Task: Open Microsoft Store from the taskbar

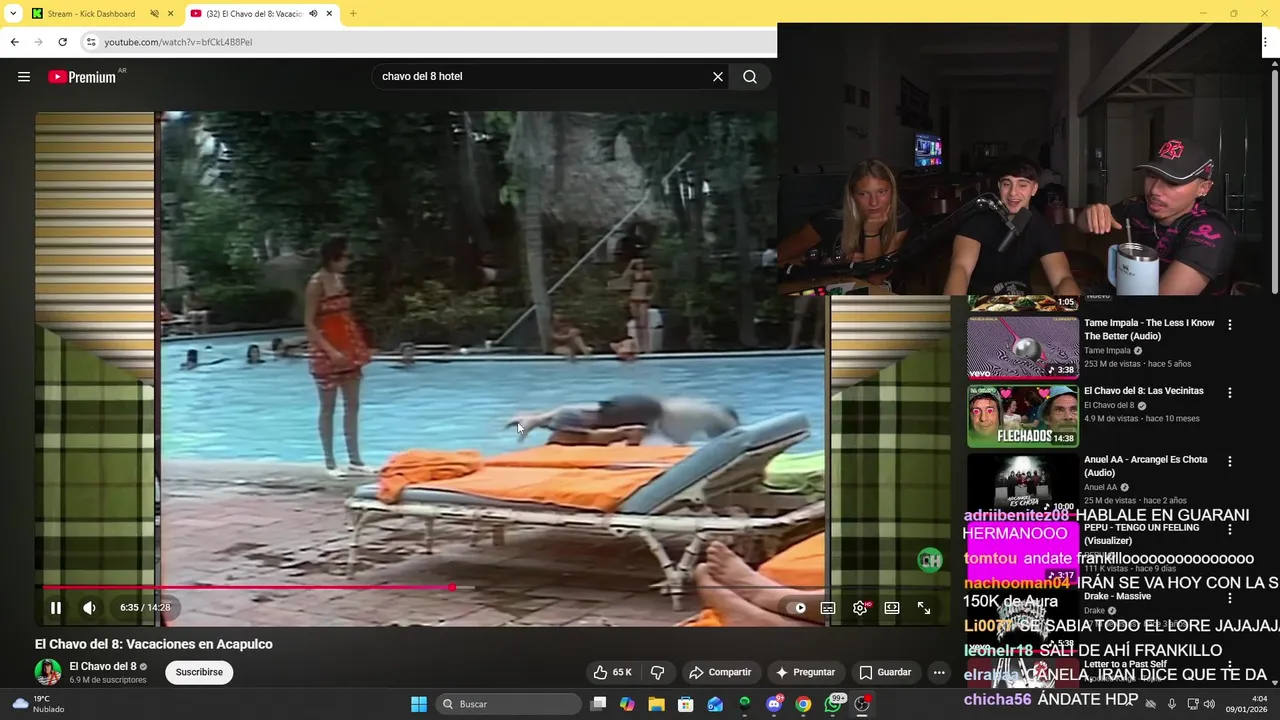Action: tap(686, 704)
